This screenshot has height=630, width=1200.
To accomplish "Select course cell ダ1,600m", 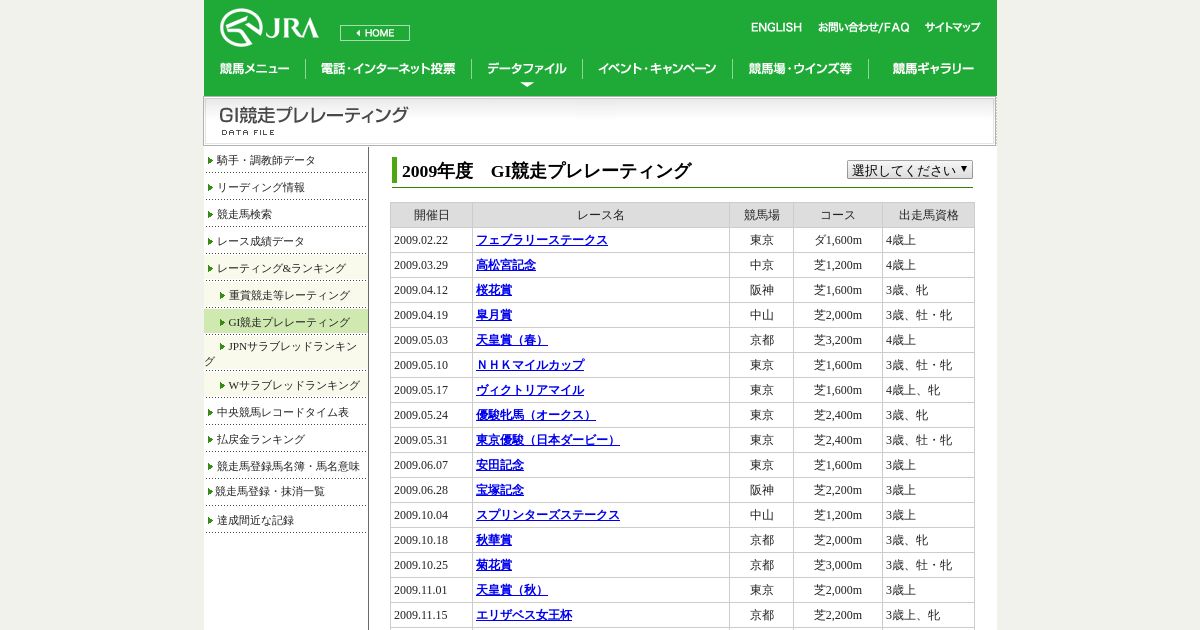I will click(838, 240).
